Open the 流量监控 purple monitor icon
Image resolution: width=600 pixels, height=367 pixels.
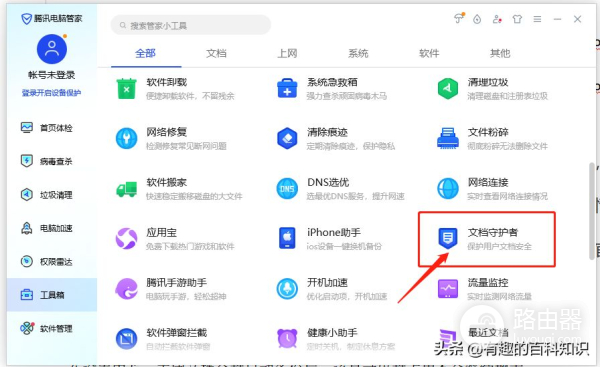coord(448,289)
